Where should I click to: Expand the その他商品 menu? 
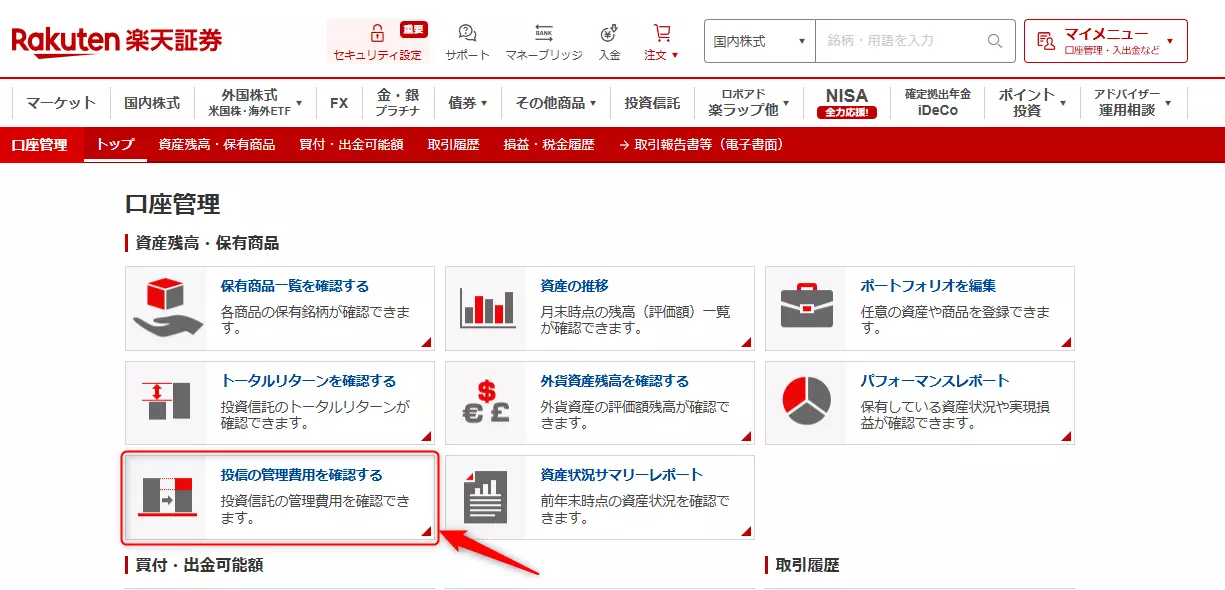tap(556, 102)
